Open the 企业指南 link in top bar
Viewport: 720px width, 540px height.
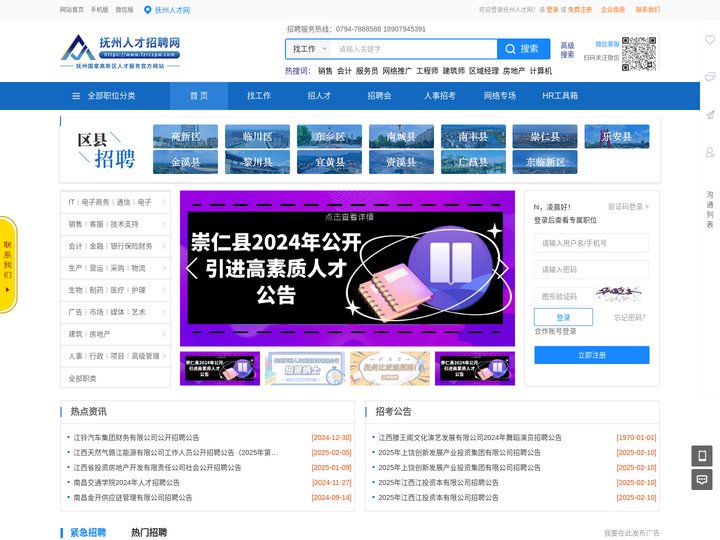613,10
